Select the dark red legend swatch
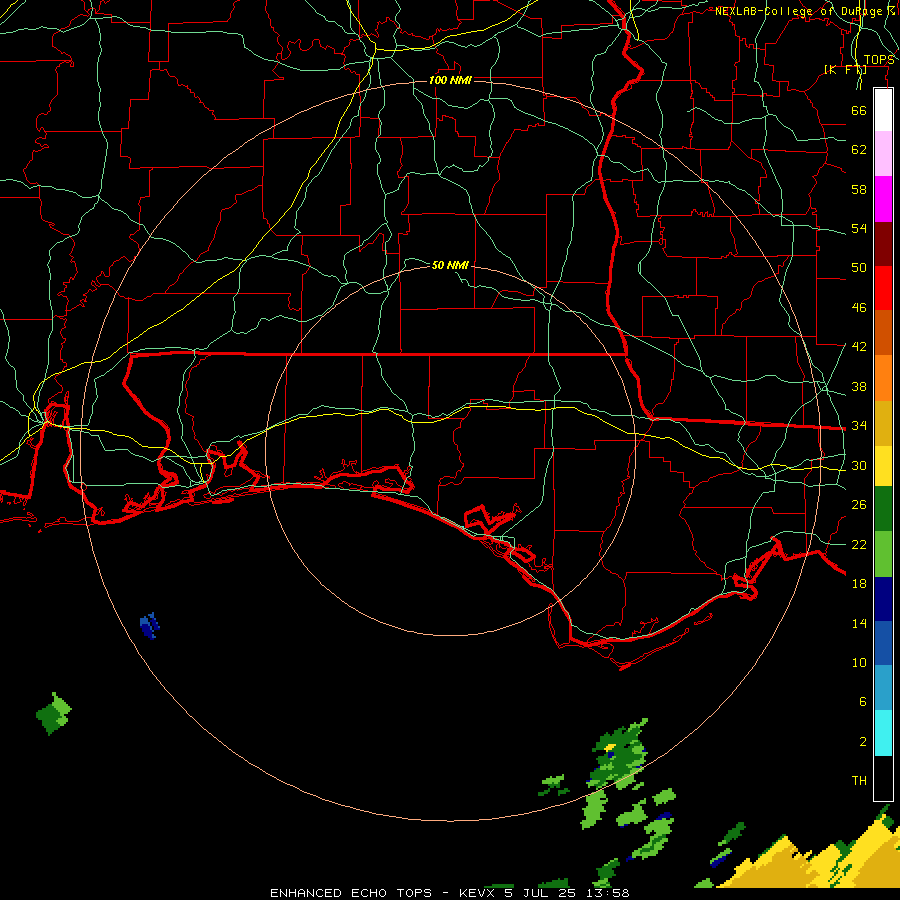 coord(883,244)
